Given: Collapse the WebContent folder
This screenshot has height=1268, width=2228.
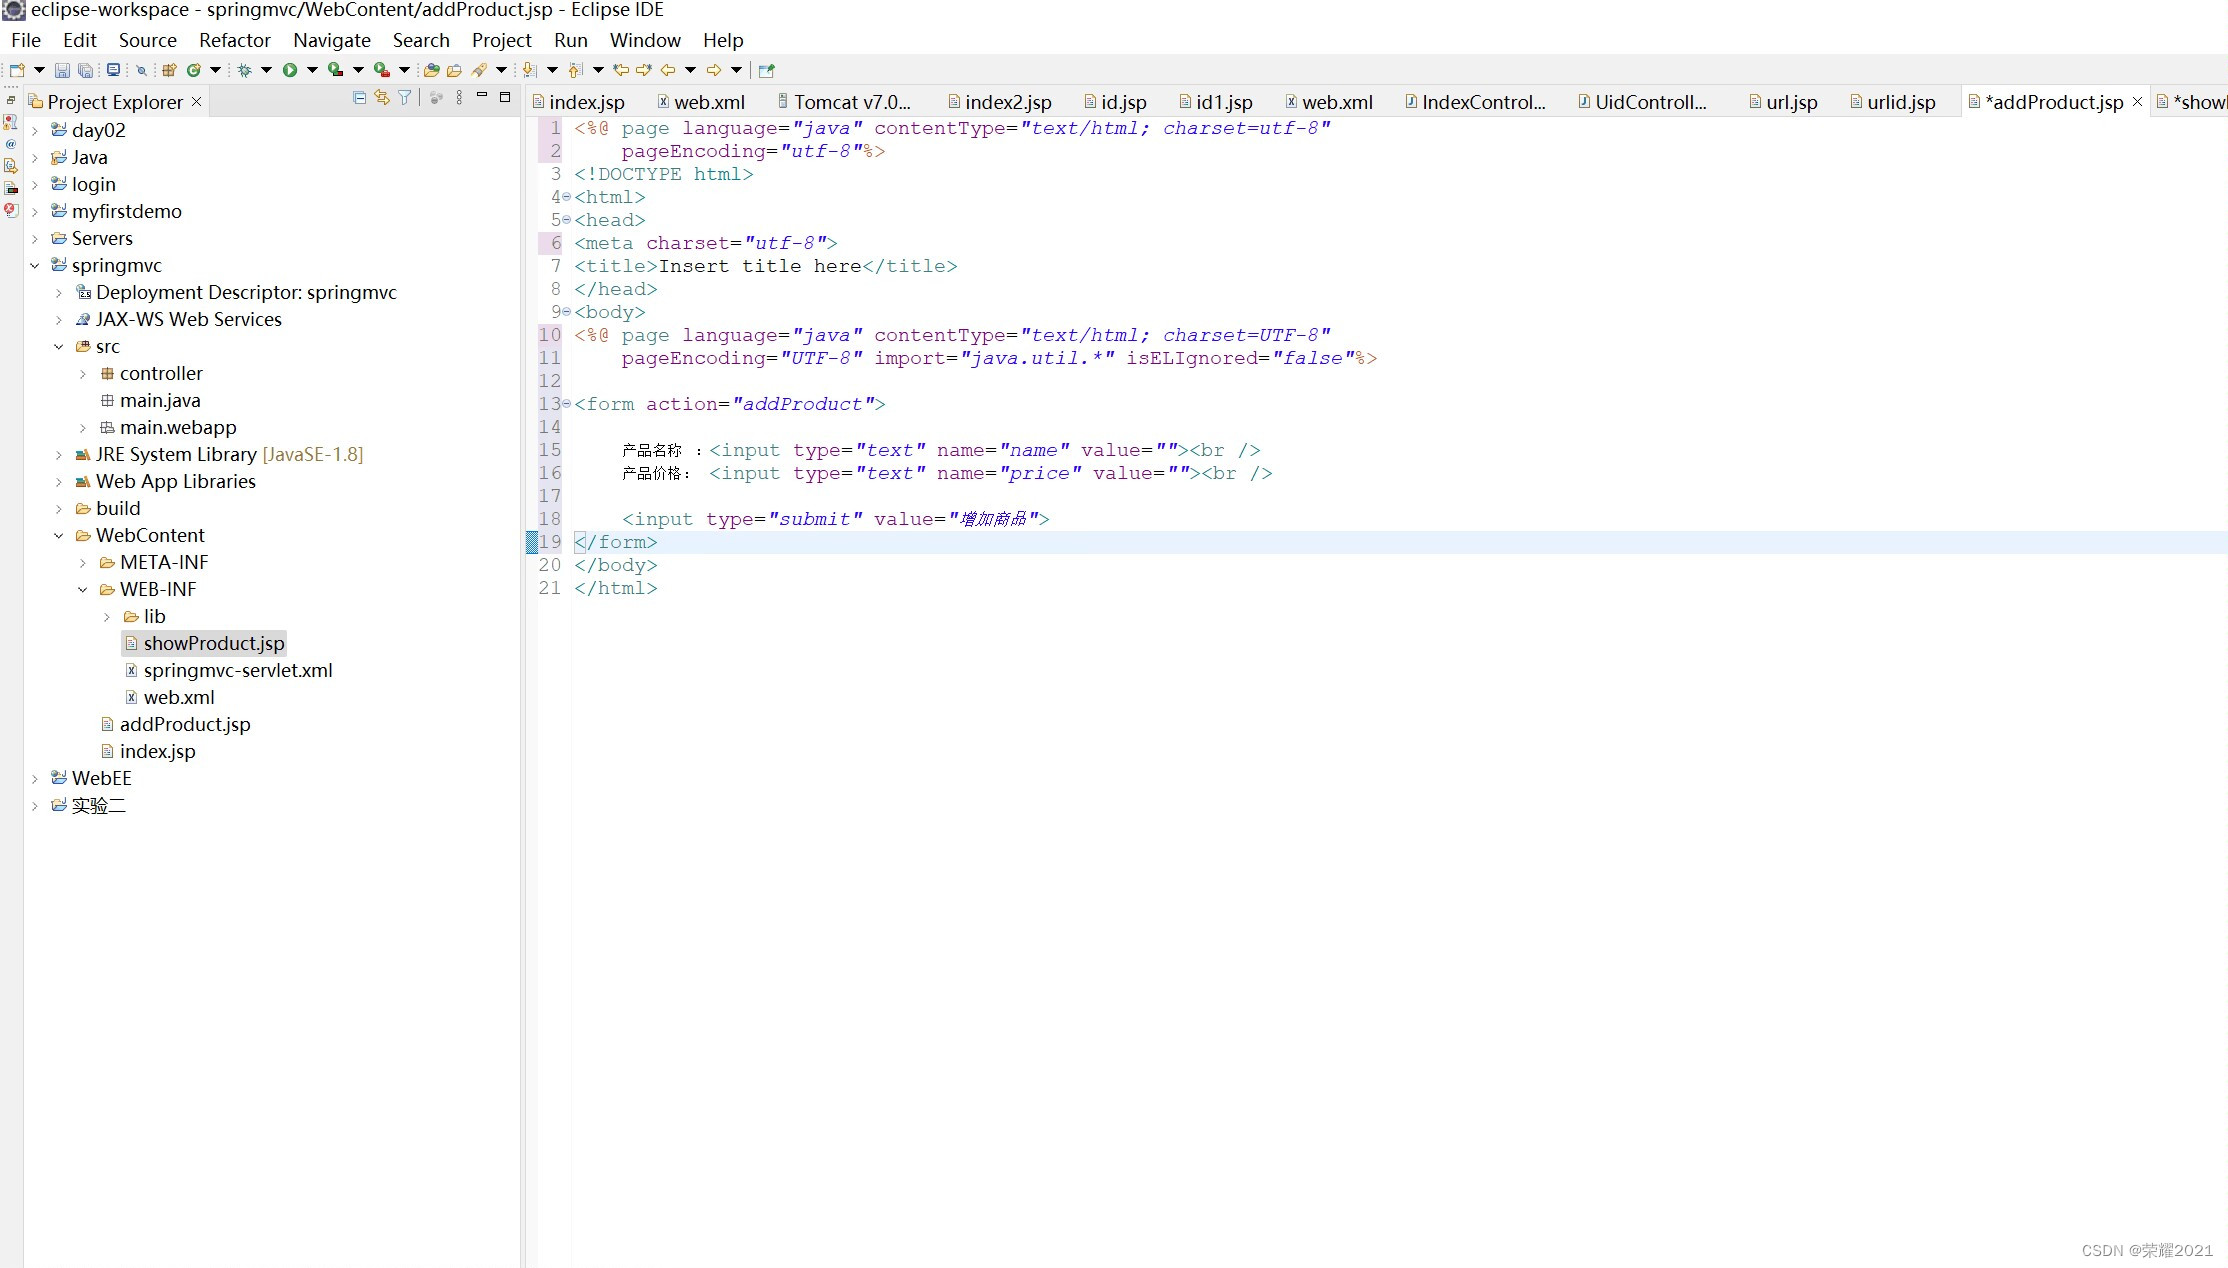Looking at the screenshot, I should pyautogui.click(x=59, y=536).
